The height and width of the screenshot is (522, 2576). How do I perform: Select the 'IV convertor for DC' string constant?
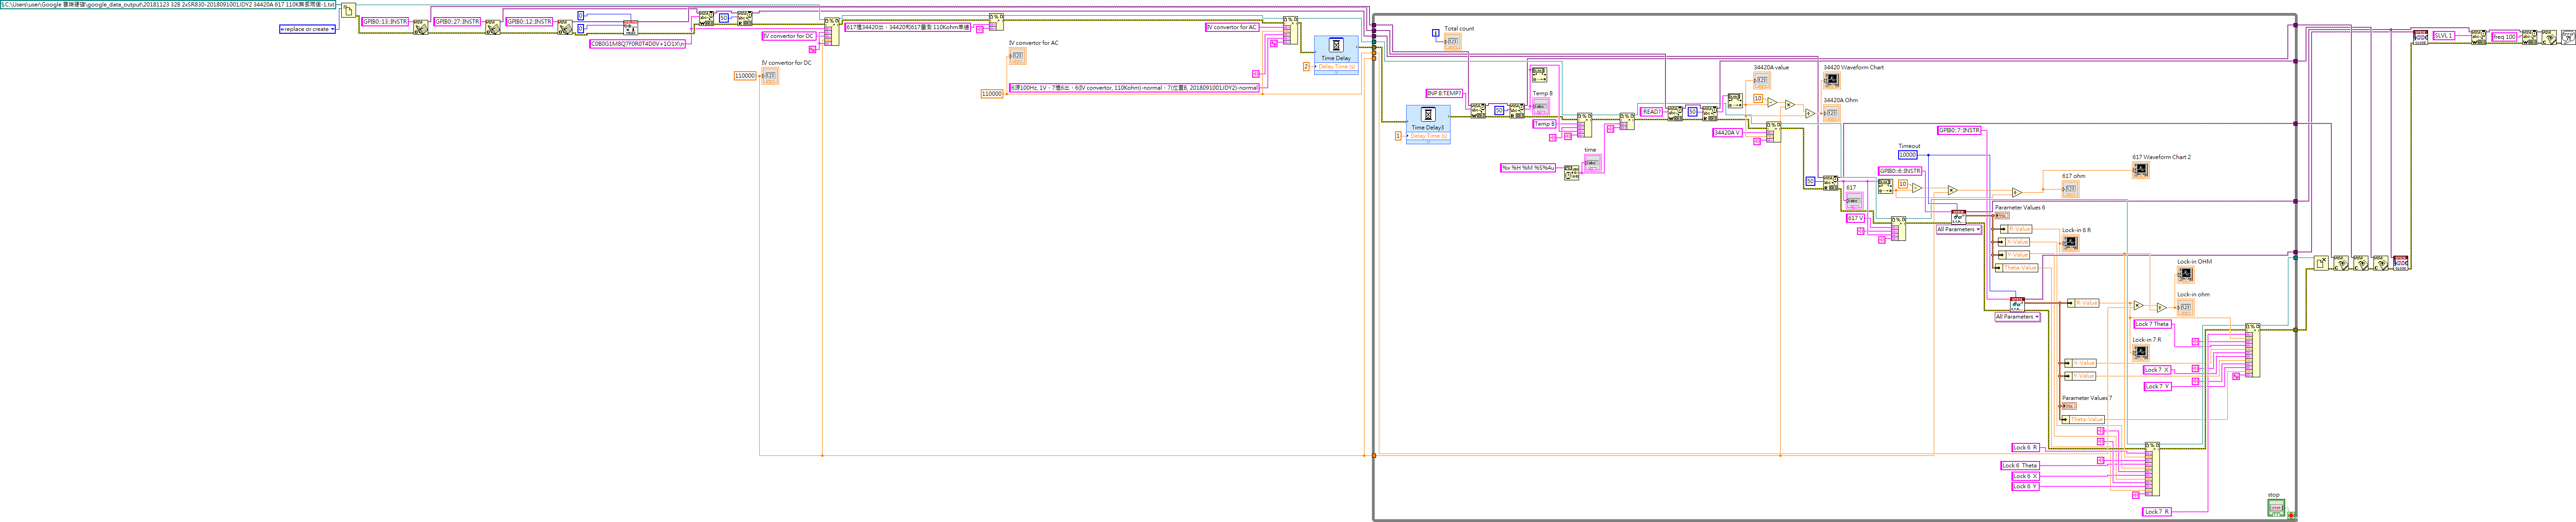pos(789,36)
